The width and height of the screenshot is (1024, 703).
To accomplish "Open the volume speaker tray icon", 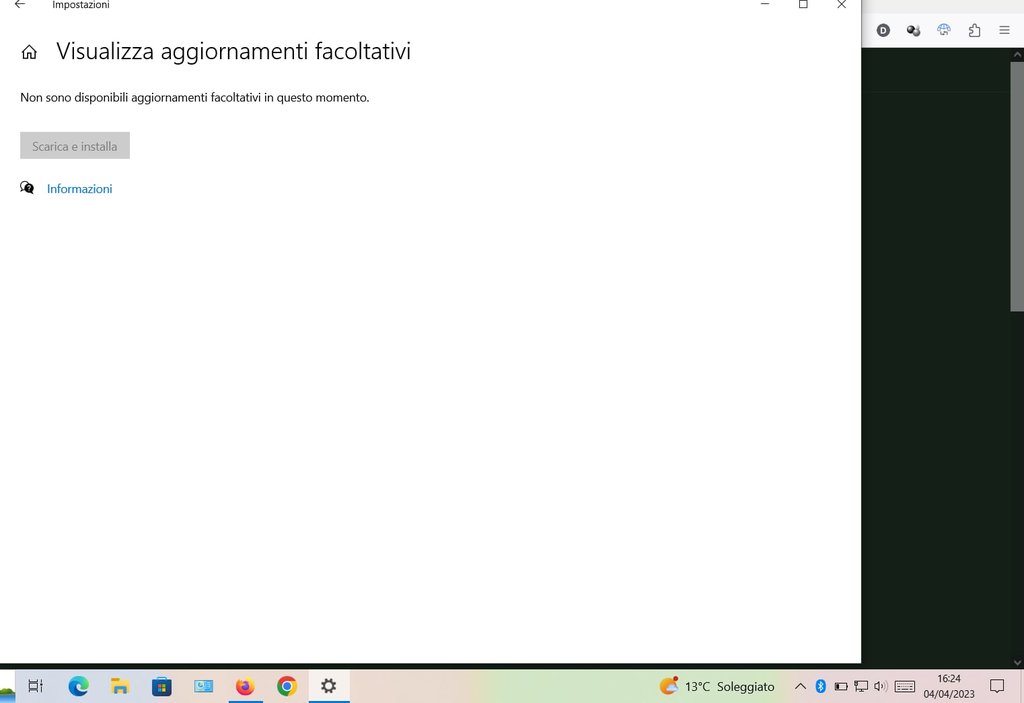I will pos(880,686).
